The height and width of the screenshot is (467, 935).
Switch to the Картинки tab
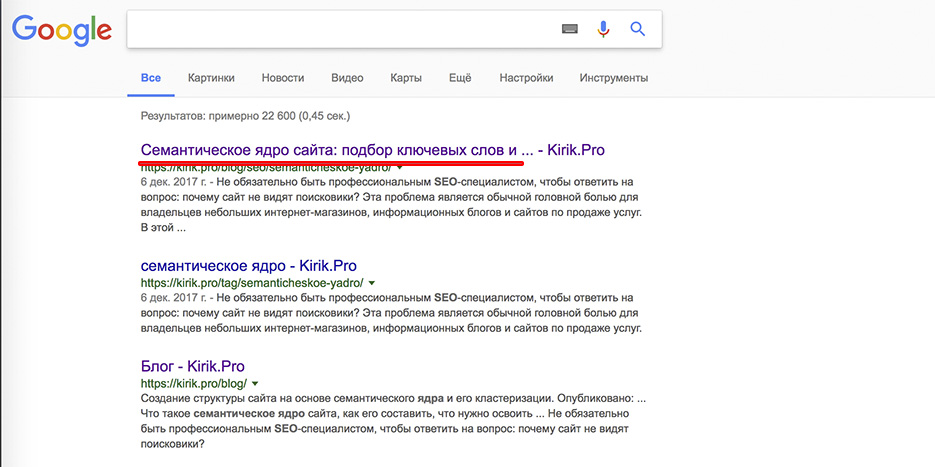point(211,78)
